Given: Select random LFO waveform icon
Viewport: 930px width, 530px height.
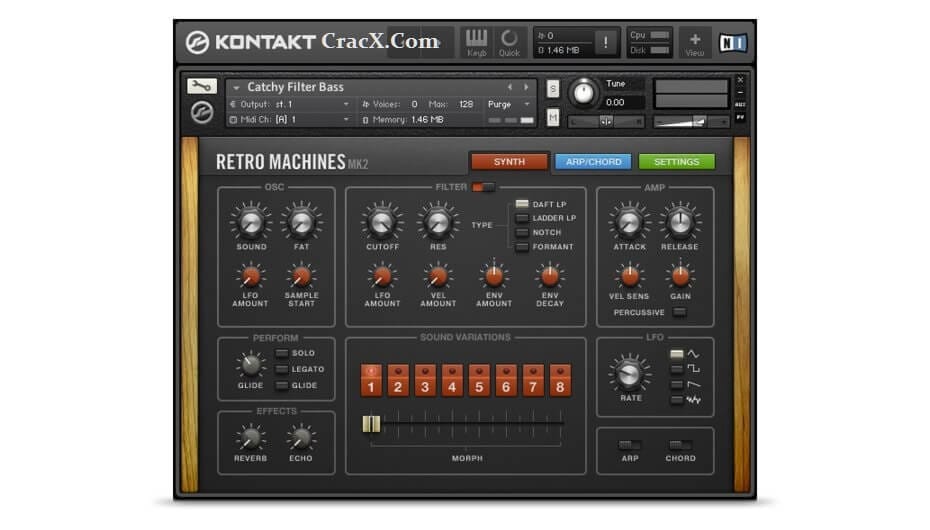Looking at the screenshot, I should (x=693, y=400).
